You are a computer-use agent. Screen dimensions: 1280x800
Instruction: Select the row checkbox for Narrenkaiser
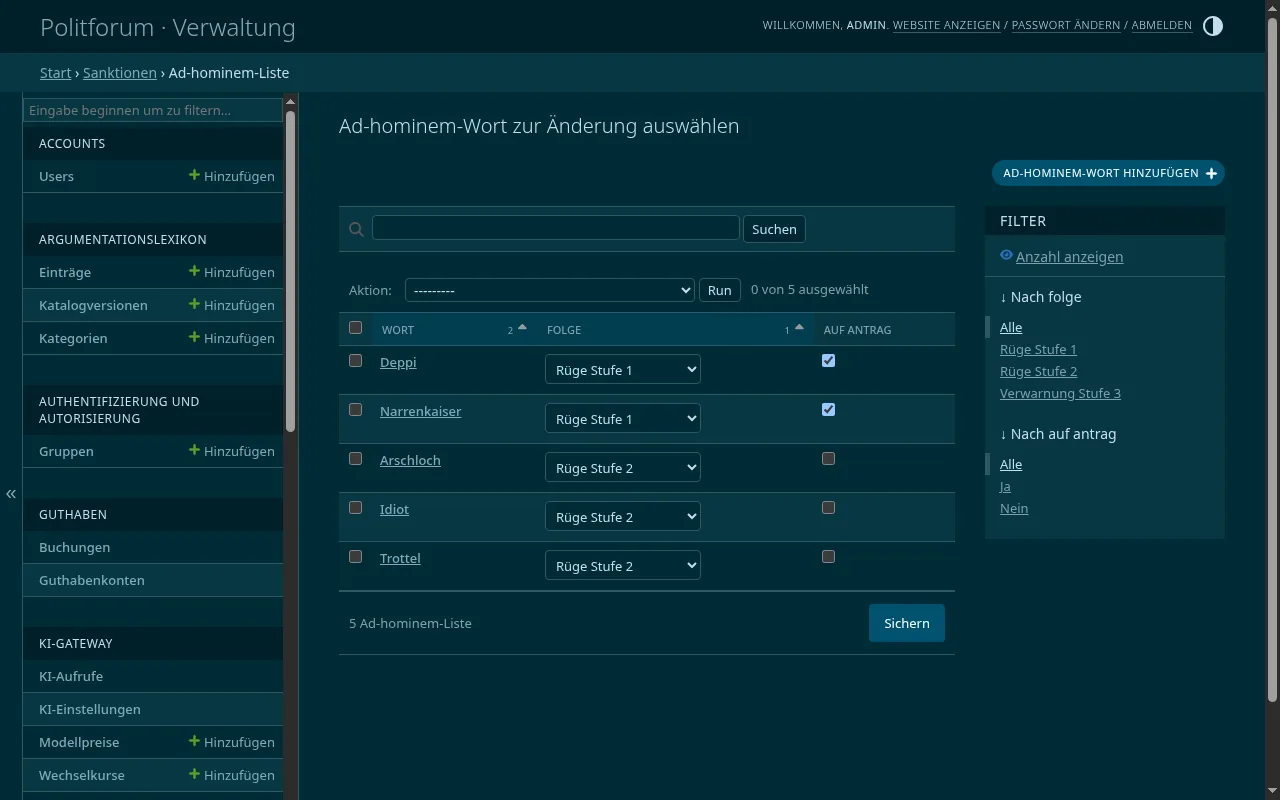(355, 409)
